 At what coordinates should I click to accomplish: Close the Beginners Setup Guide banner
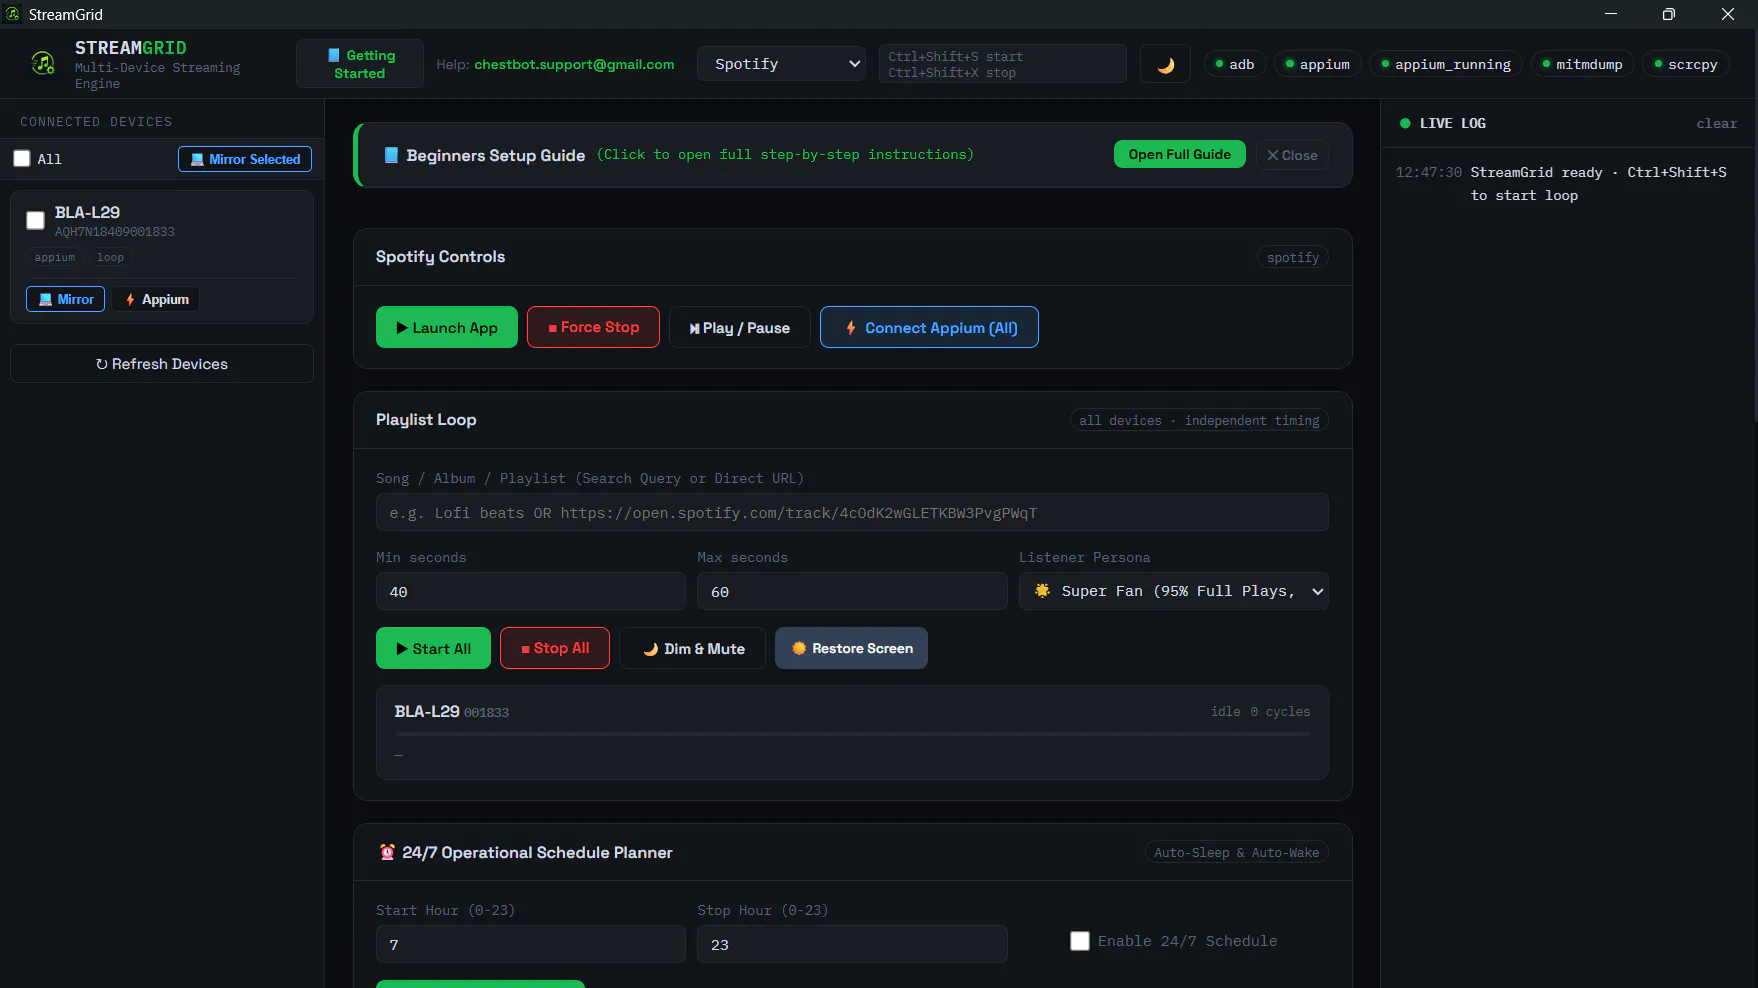(x=1292, y=155)
